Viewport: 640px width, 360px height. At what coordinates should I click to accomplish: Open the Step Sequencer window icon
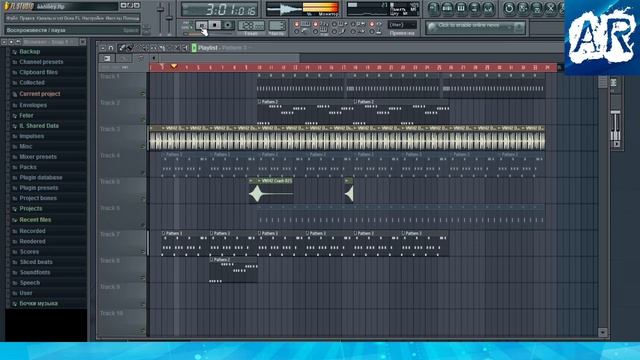click(x=448, y=8)
